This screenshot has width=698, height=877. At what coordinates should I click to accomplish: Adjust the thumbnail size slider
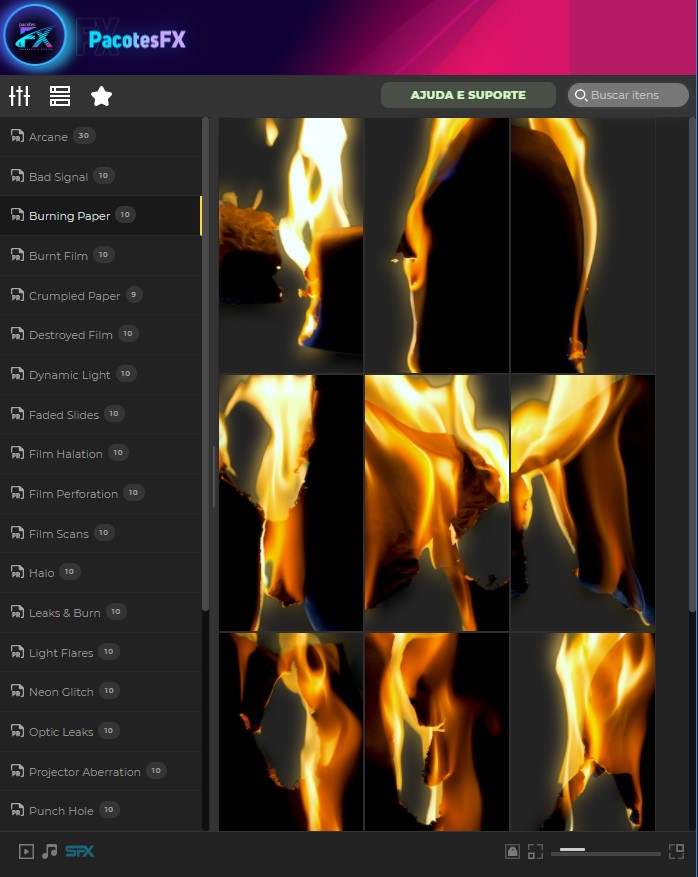(x=610, y=852)
